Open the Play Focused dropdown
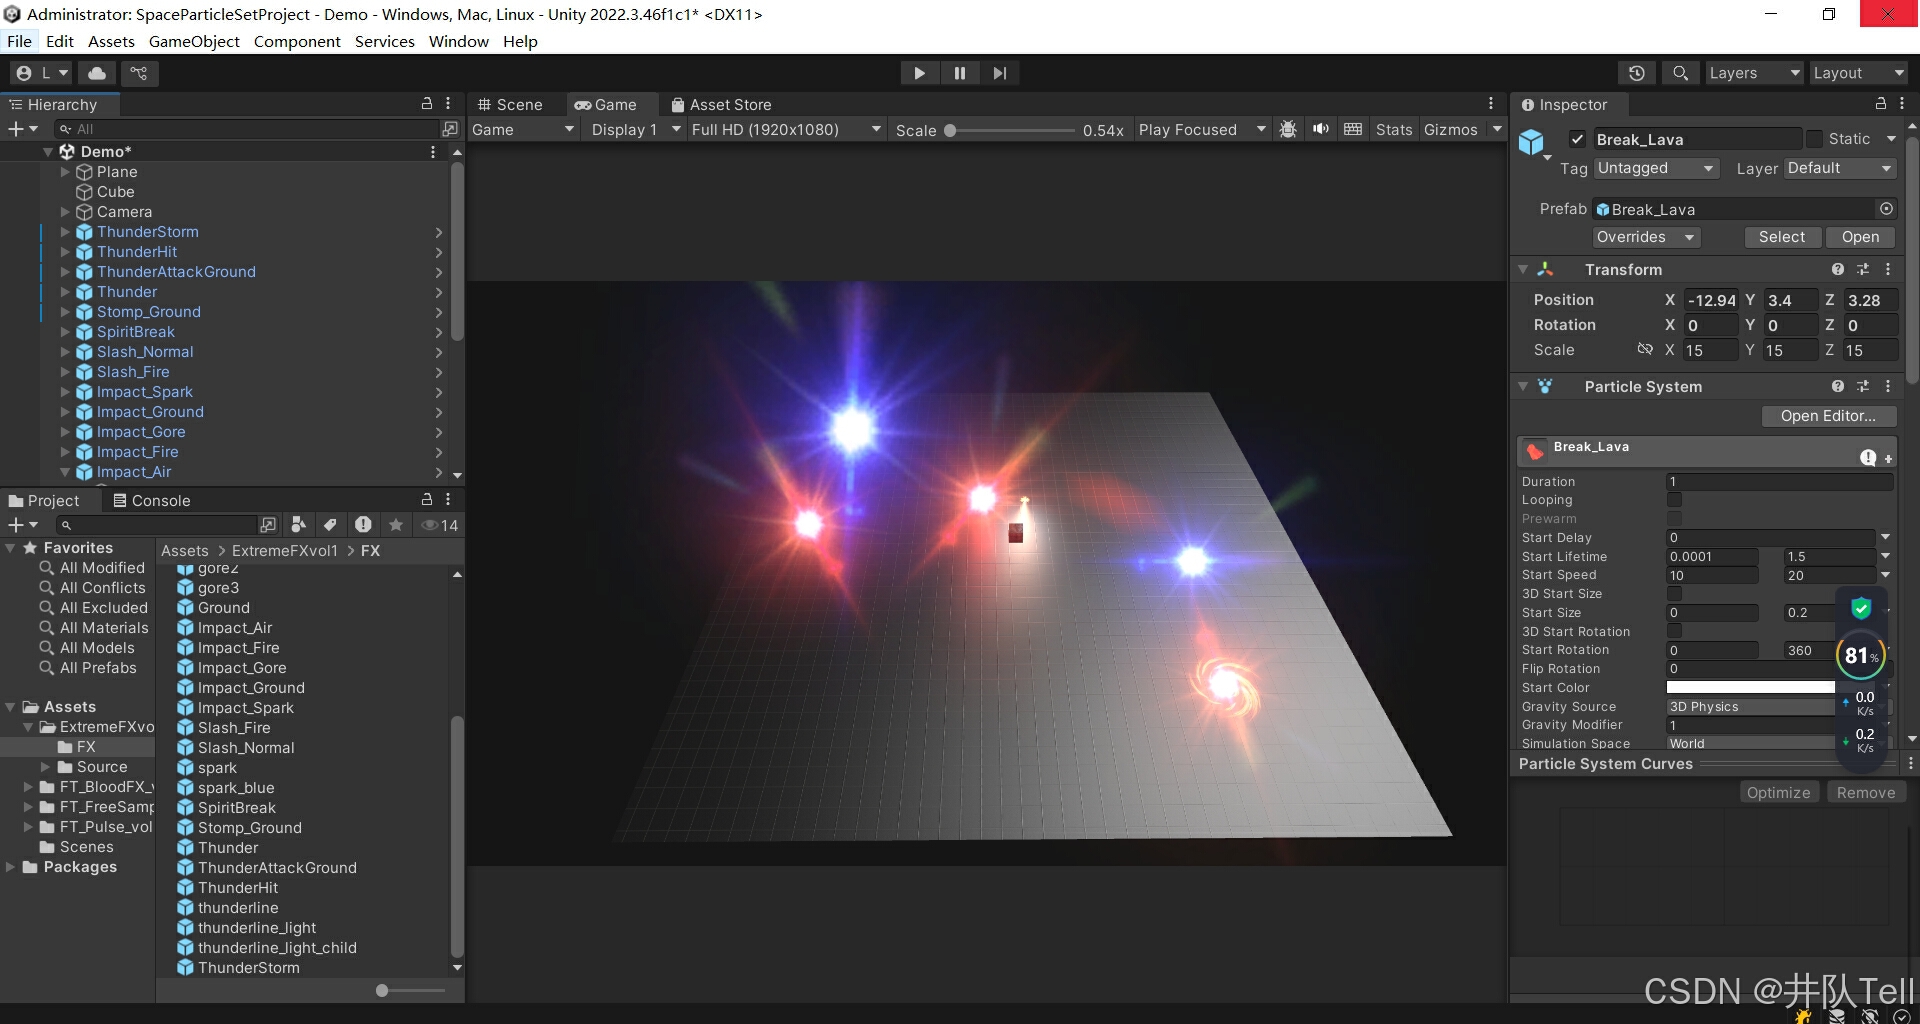Image resolution: width=1920 pixels, height=1024 pixels. pyautogui.click(x=1201, y=130)
